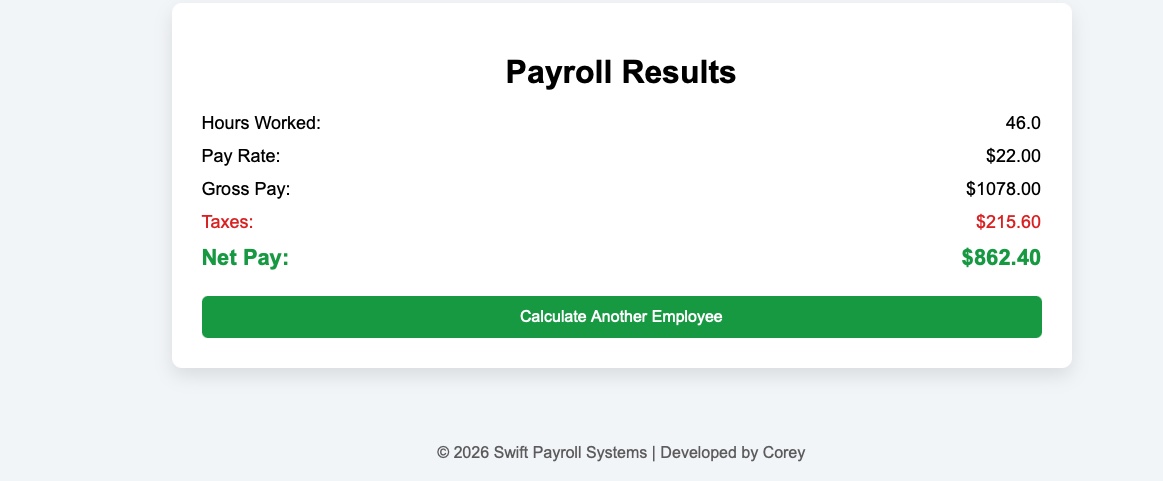This screenshot has width=1163, height=481.
Task: Click the Calculate Another Employee button
Action: pyautogui.click(x=621, y=317)
